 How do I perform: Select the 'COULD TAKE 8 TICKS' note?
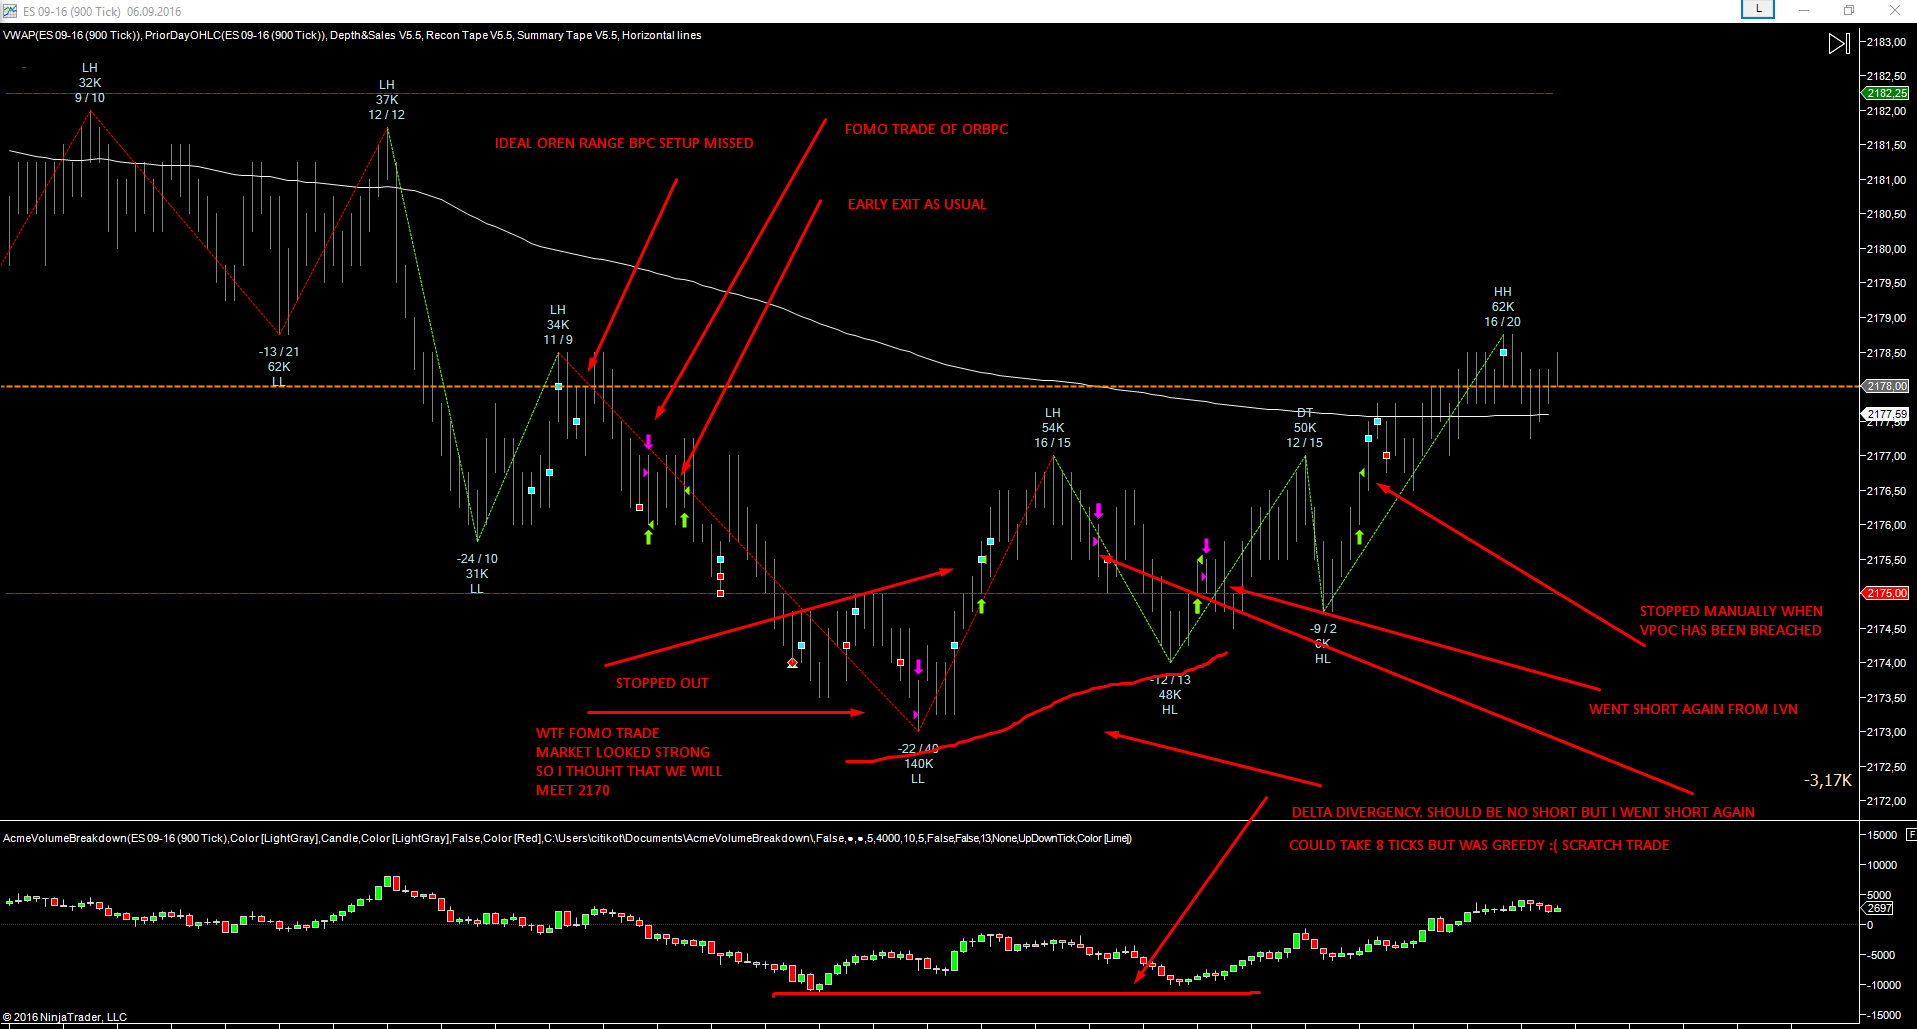pyautogui.click(x=1479, y=845)
